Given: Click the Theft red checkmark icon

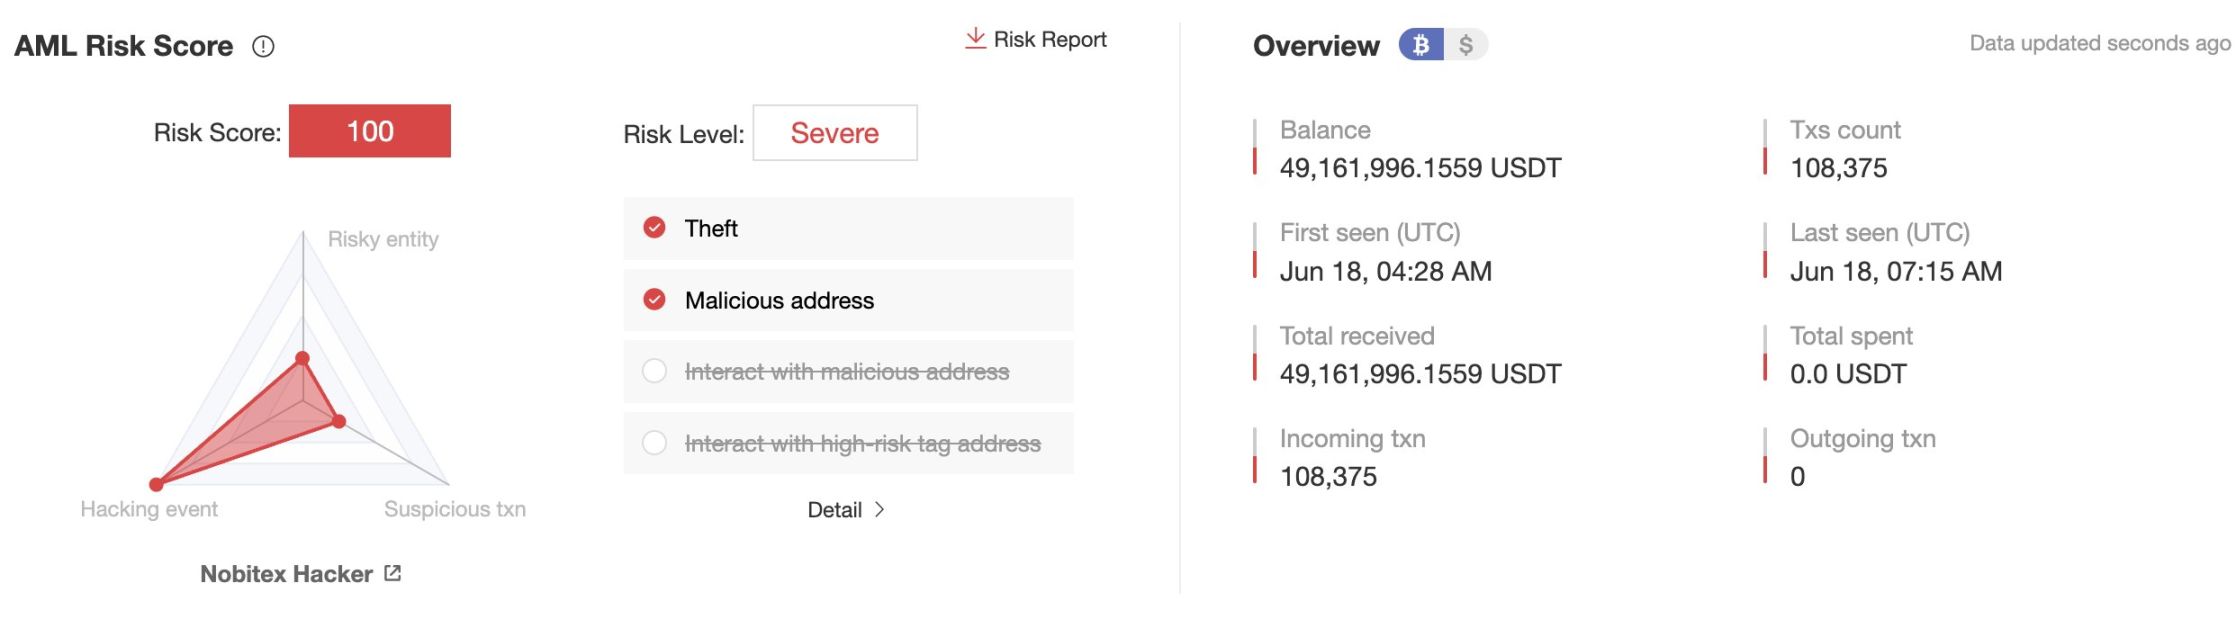Looking at the screenshot, I should point(654,228).
